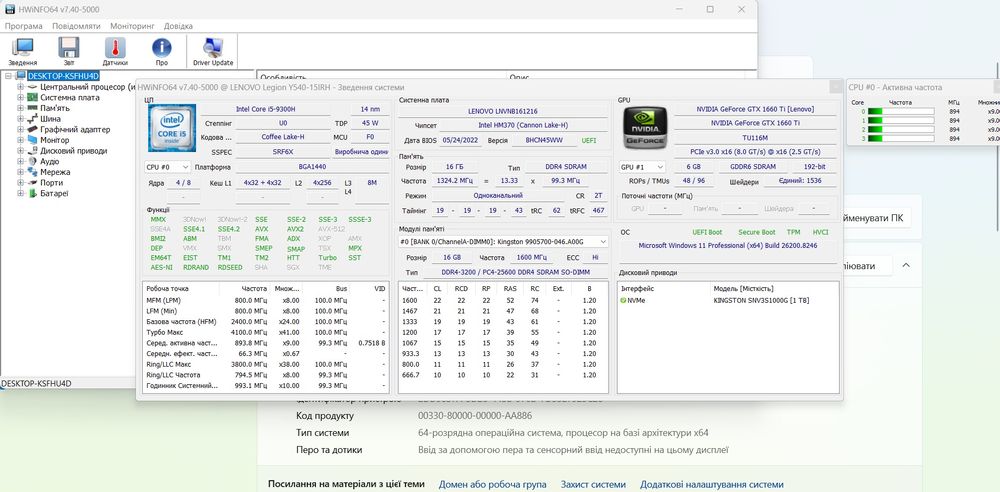The image size is (1000, 492).
Task: Click the battery icon beside Батареї
Action: (x=32, y=193)
